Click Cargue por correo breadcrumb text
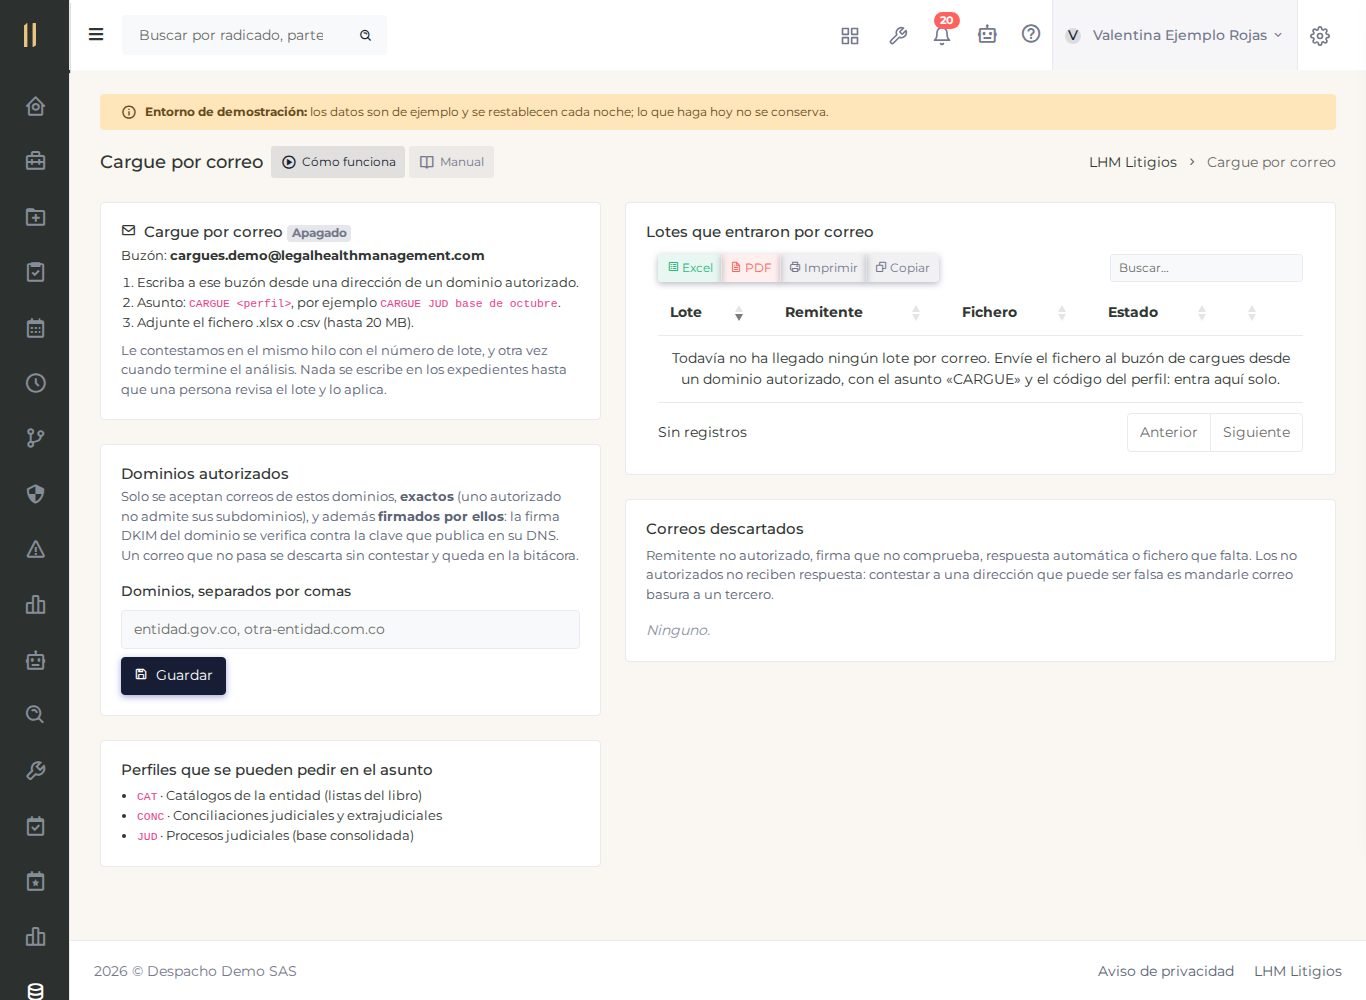 1271,162
